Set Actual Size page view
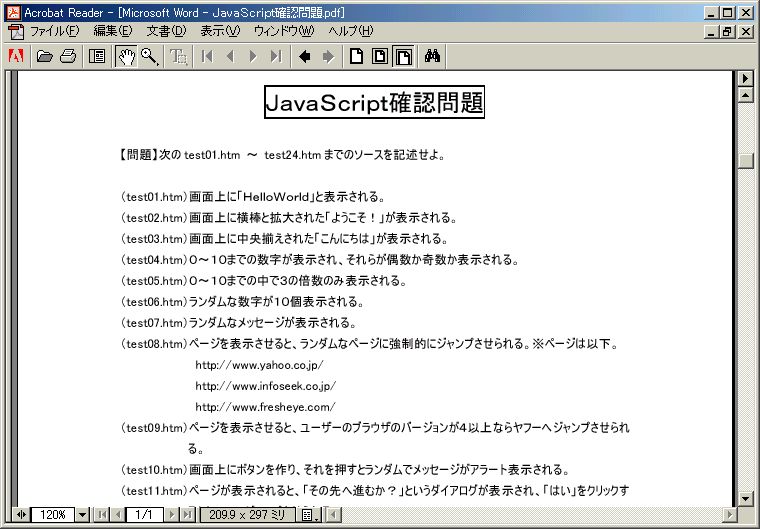The image size is (760, 529). click(x=356, y=56)
